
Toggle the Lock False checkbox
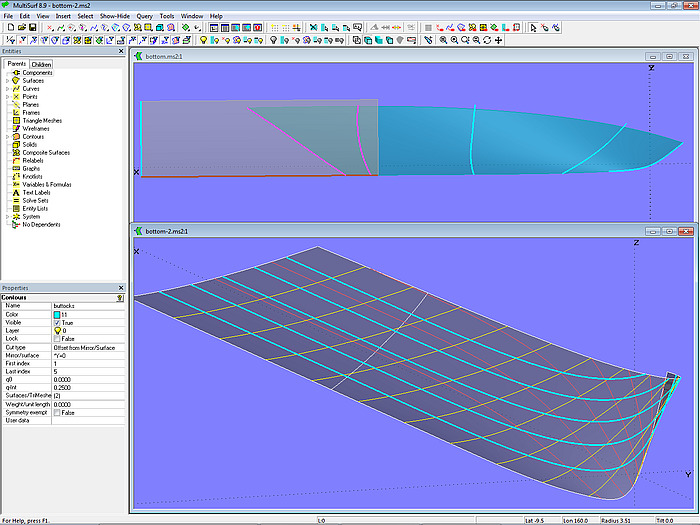57,339
